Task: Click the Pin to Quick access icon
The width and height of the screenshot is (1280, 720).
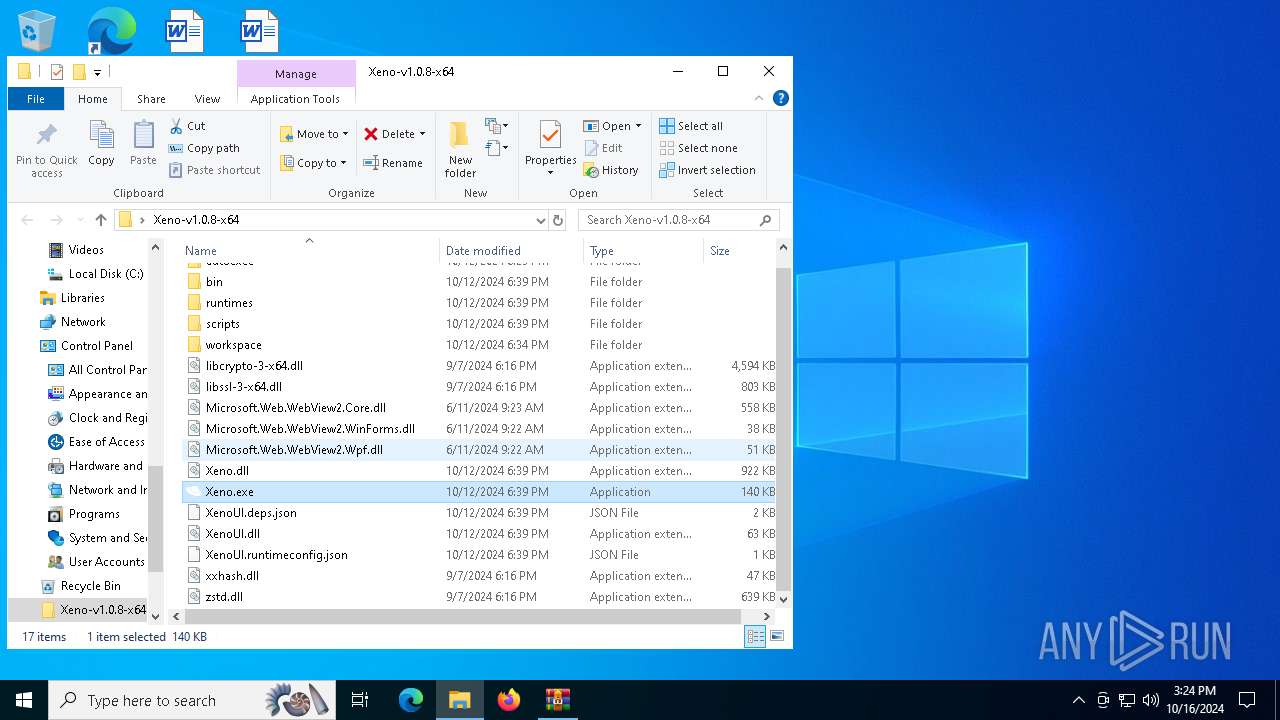Action: coord(46,136)
